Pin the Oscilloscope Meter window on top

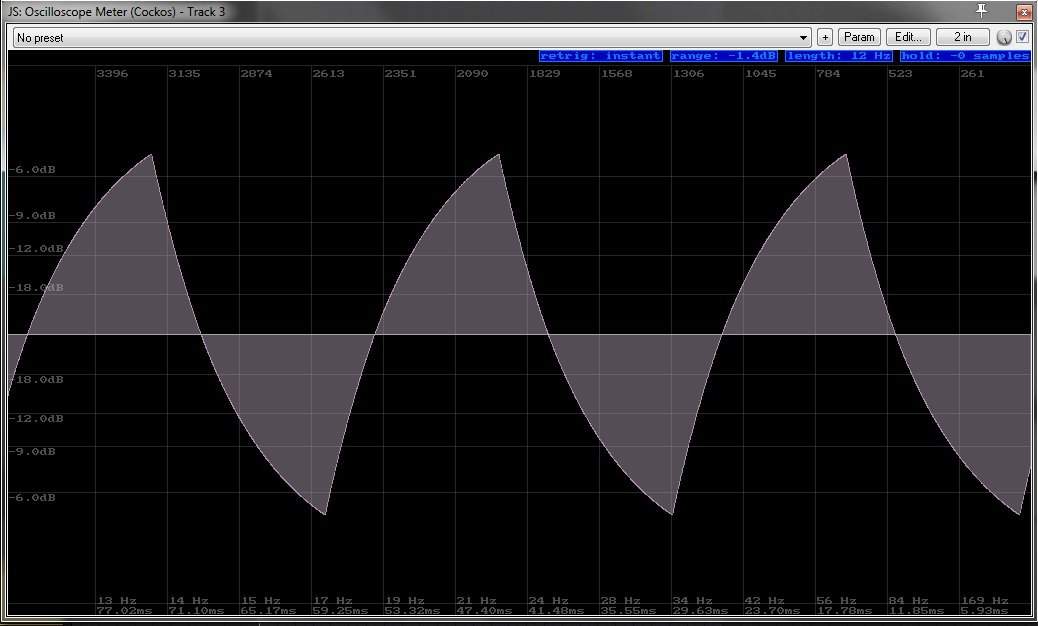tap(982, 10)
